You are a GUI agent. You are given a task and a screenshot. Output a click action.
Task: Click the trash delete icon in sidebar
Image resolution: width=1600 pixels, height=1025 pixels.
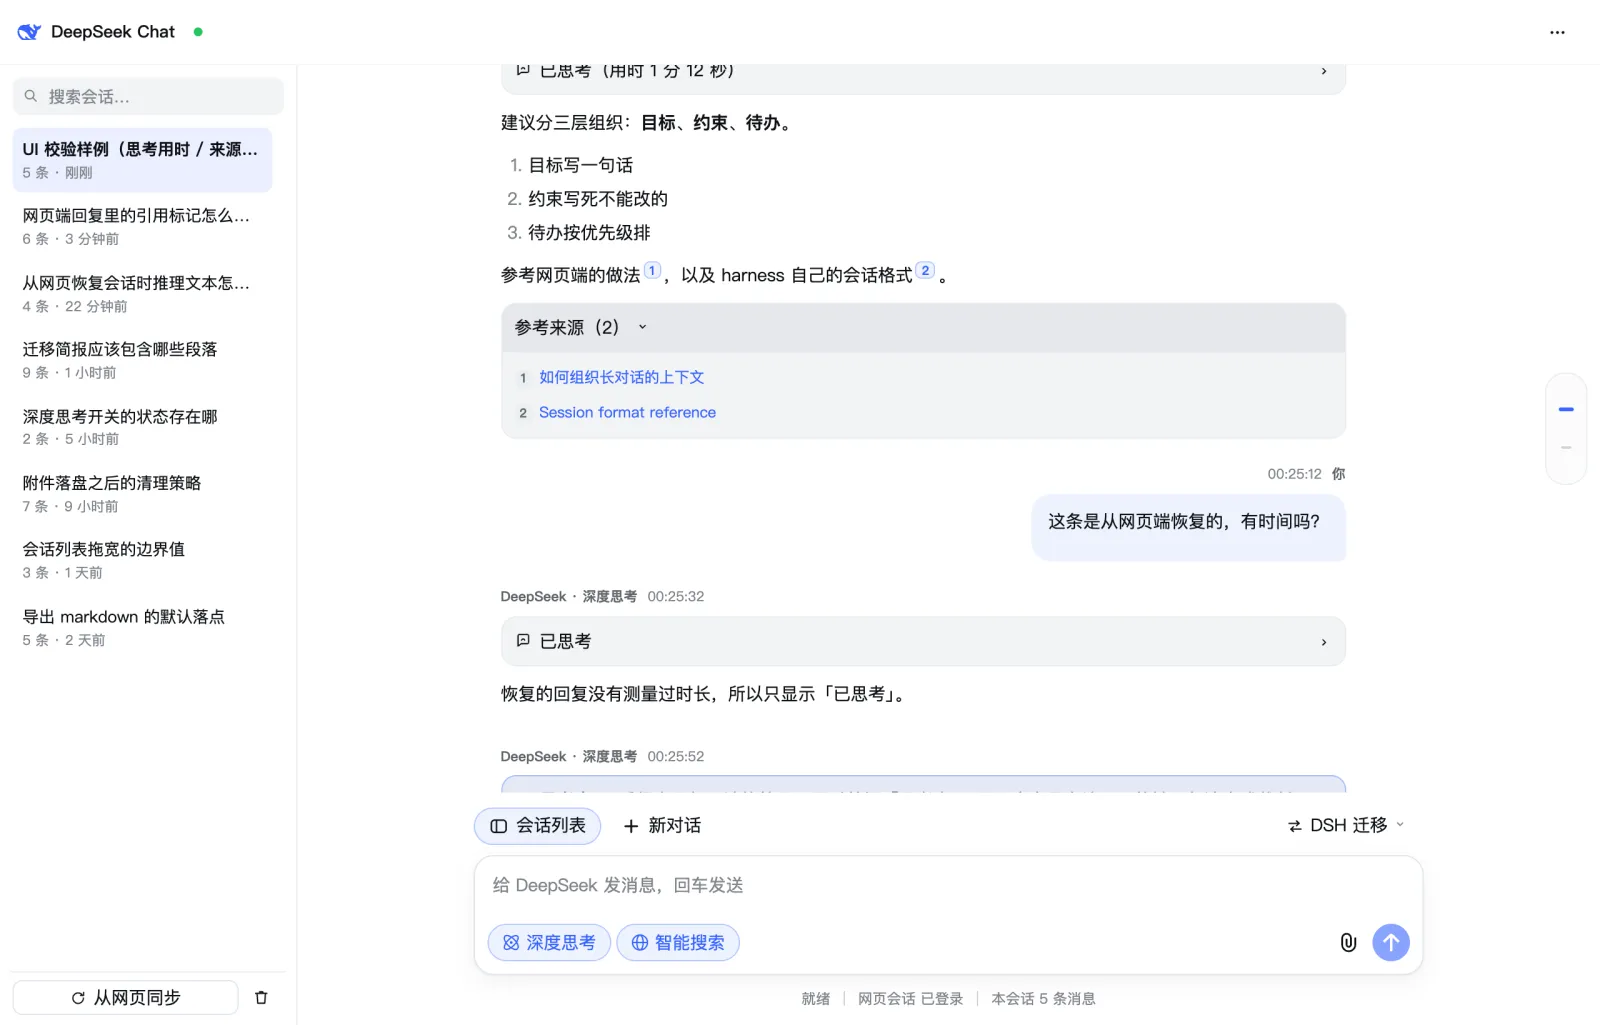click(x=261, y=997)
